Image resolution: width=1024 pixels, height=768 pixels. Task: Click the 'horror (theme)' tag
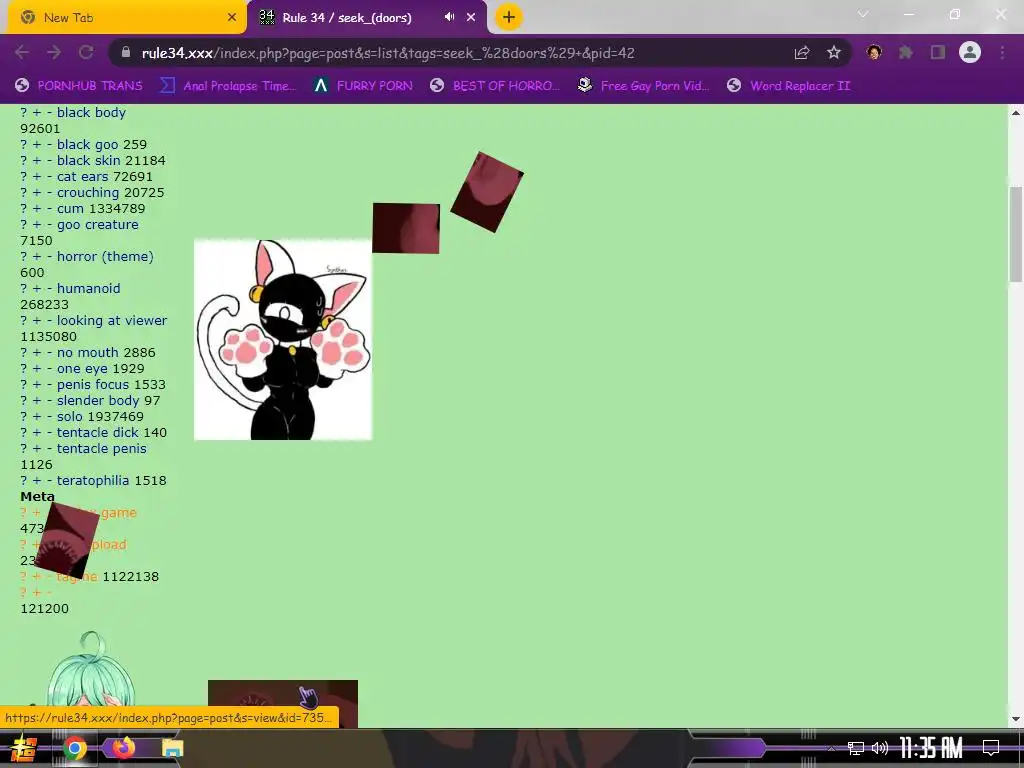tap(105, 257)
